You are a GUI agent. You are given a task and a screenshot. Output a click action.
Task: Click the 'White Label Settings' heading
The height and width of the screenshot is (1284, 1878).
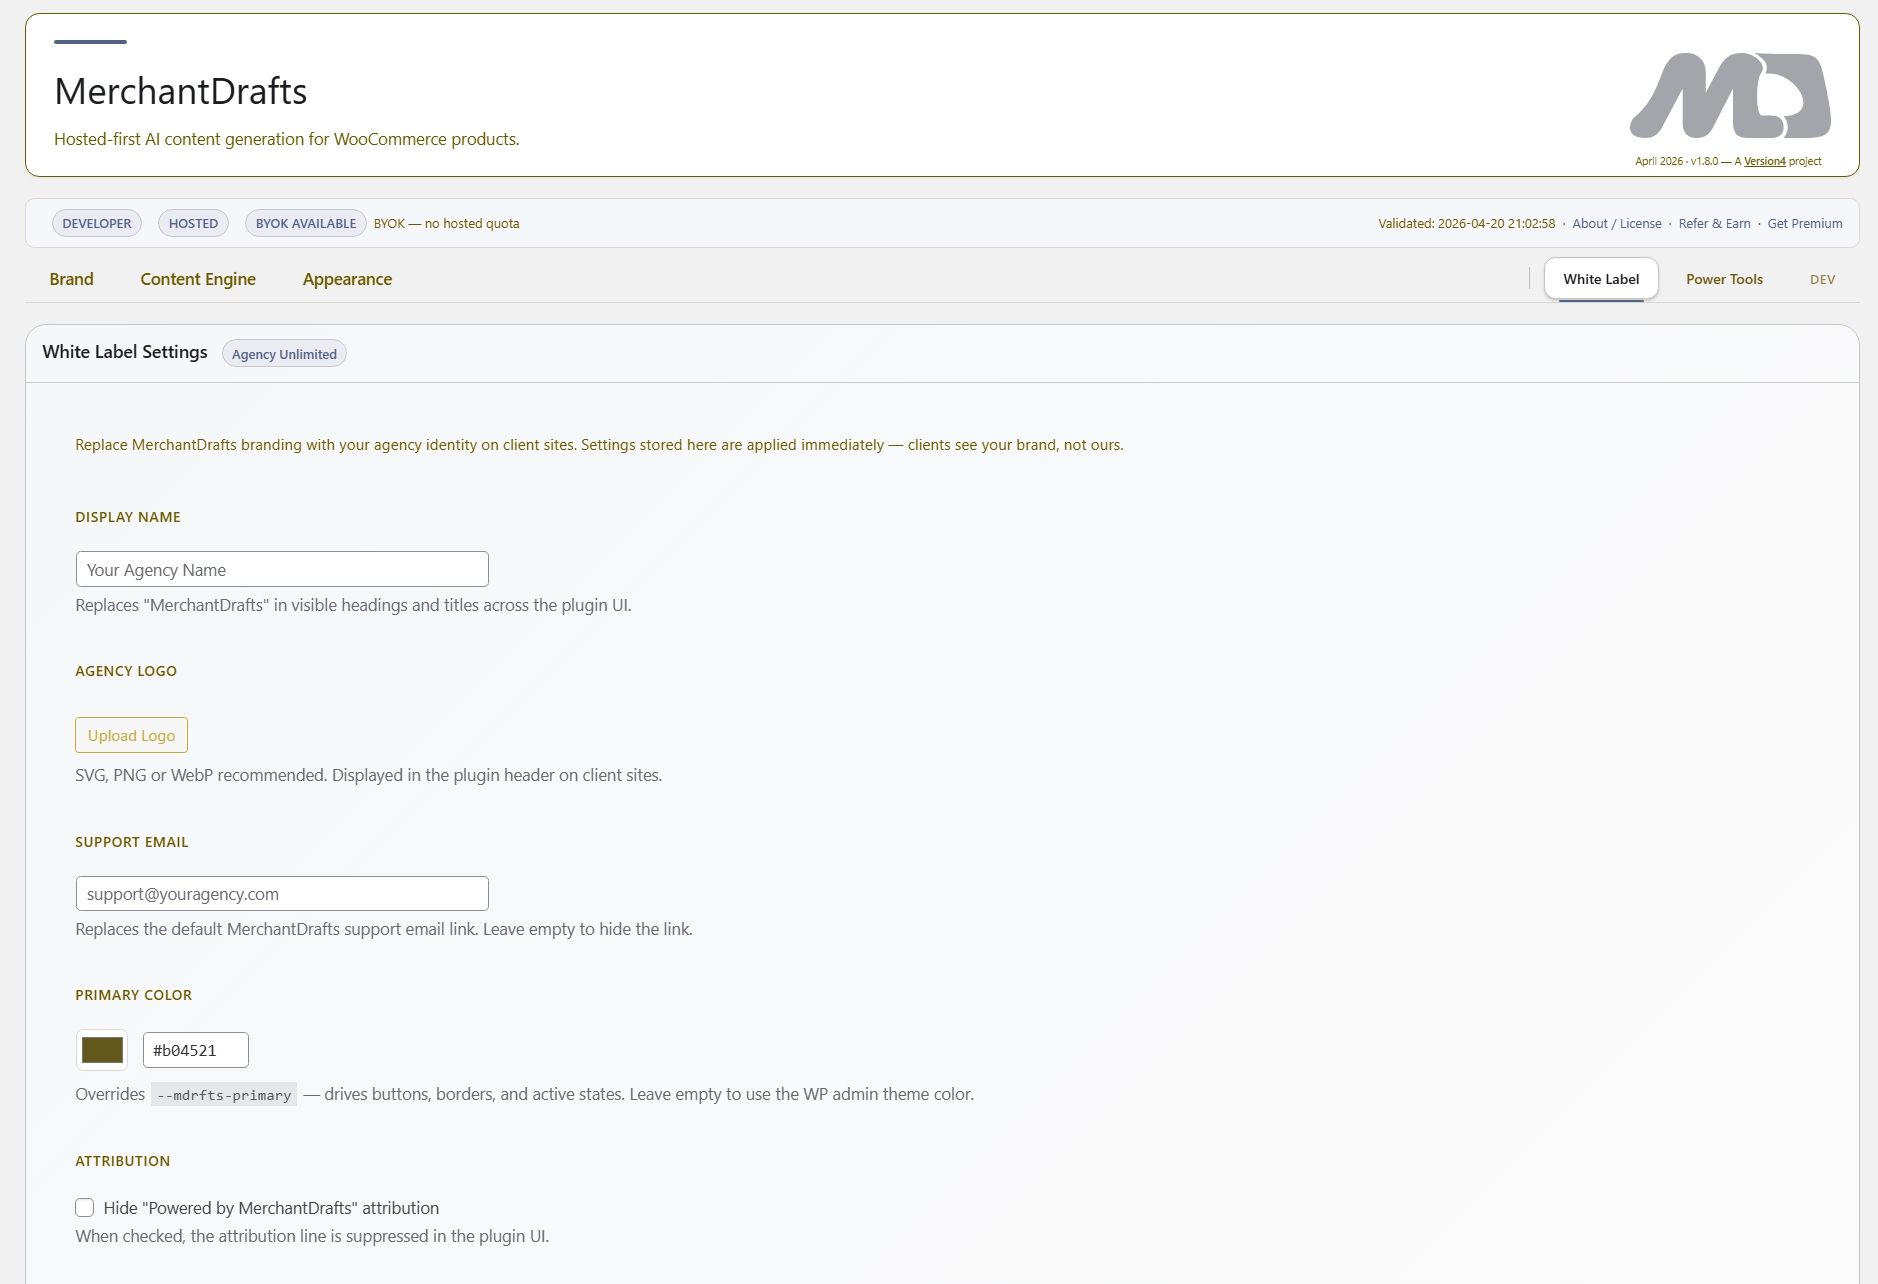125,352
